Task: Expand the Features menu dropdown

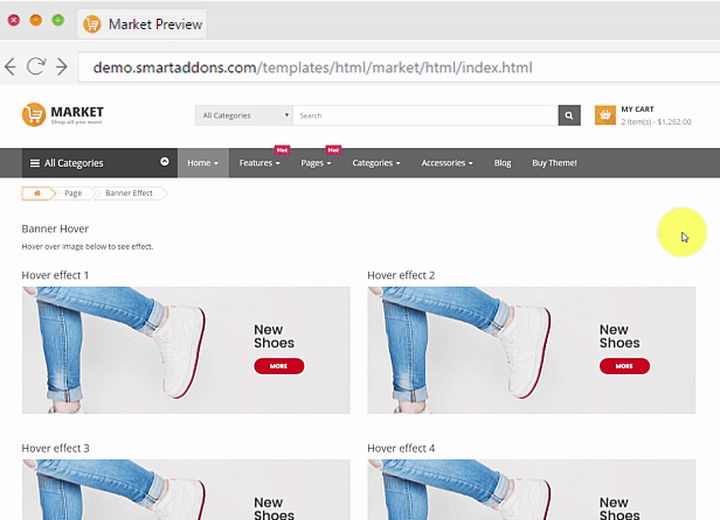Action: 260,163
